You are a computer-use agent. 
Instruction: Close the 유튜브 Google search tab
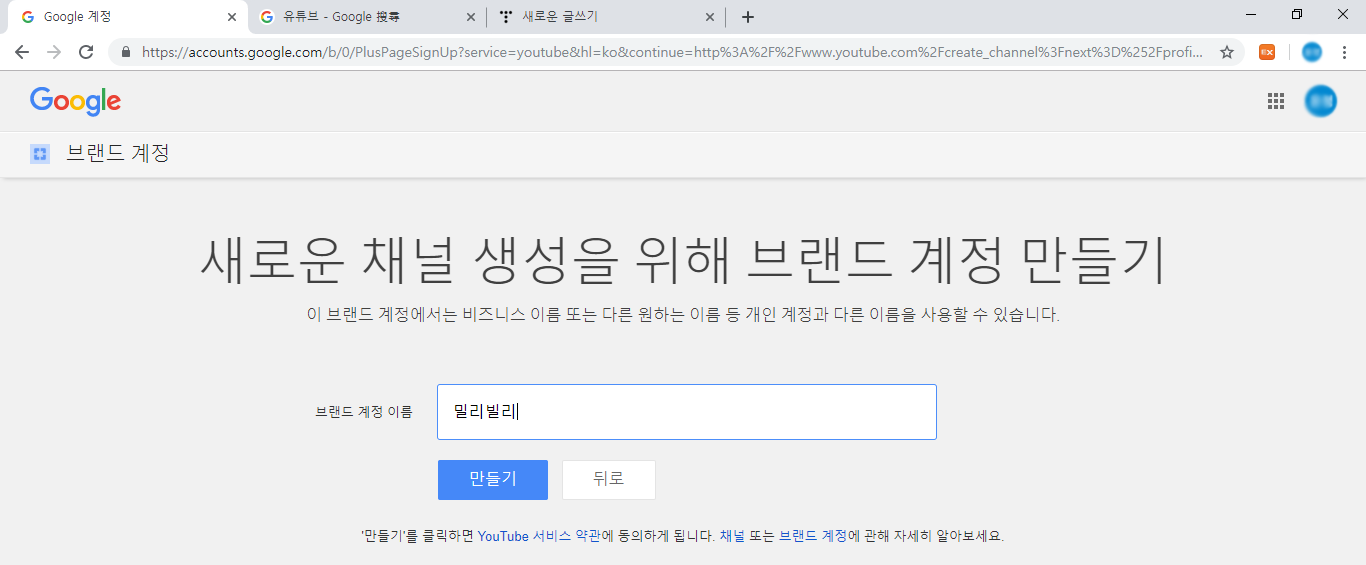point(471,17)
